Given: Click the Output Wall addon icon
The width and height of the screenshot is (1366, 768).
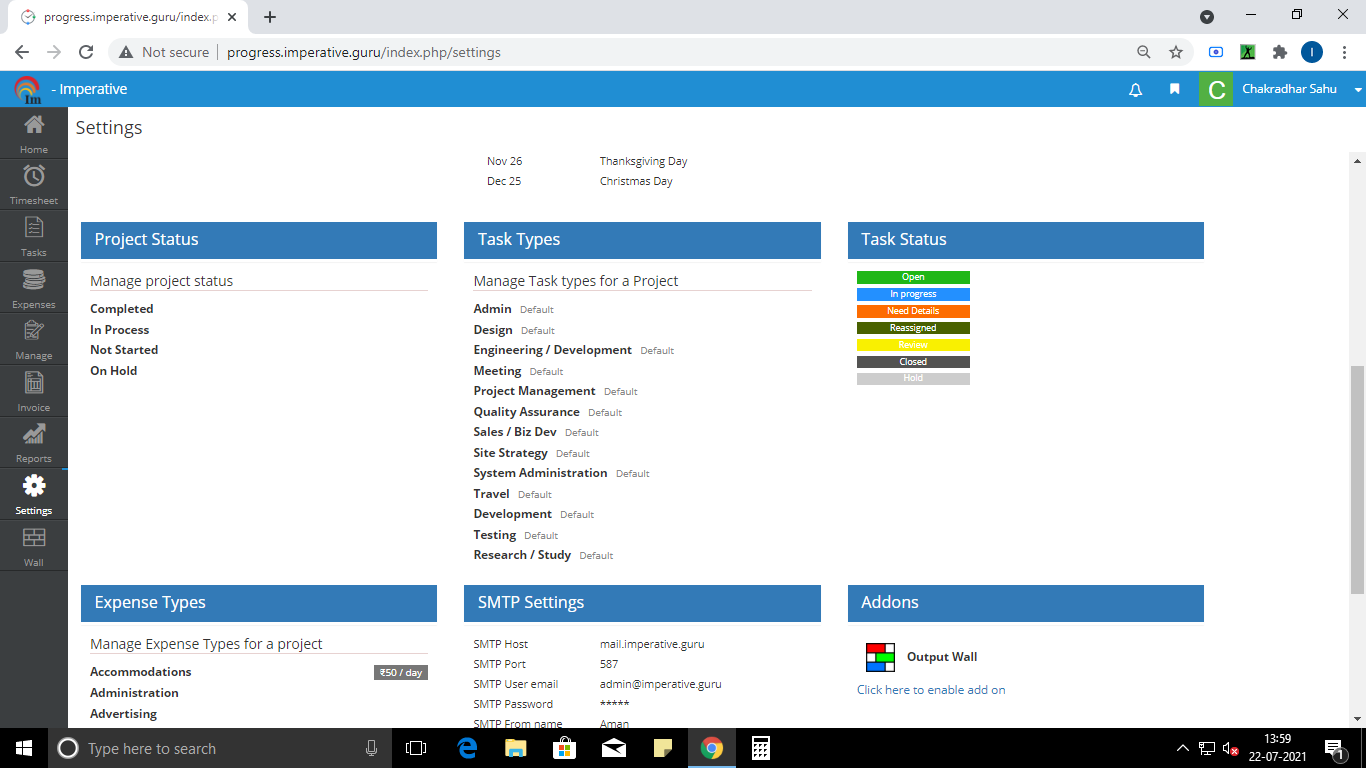Looking at the screenshot, I should pos(880,657).
